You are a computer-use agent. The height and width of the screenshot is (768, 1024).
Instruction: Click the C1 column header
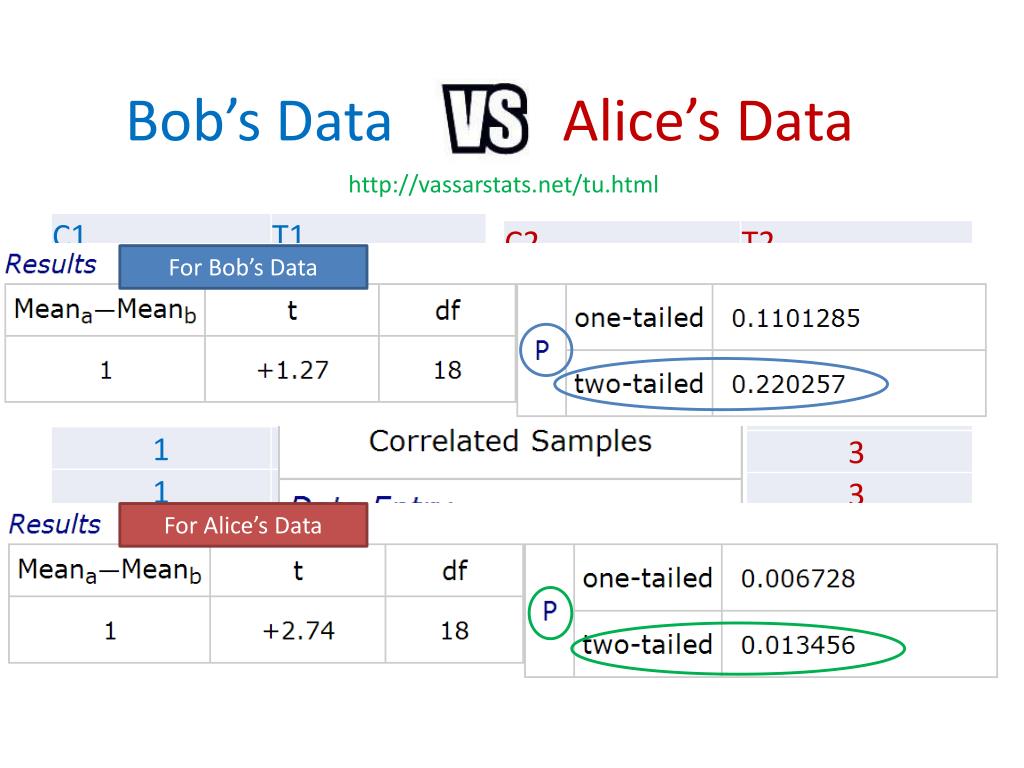point(69,234)
